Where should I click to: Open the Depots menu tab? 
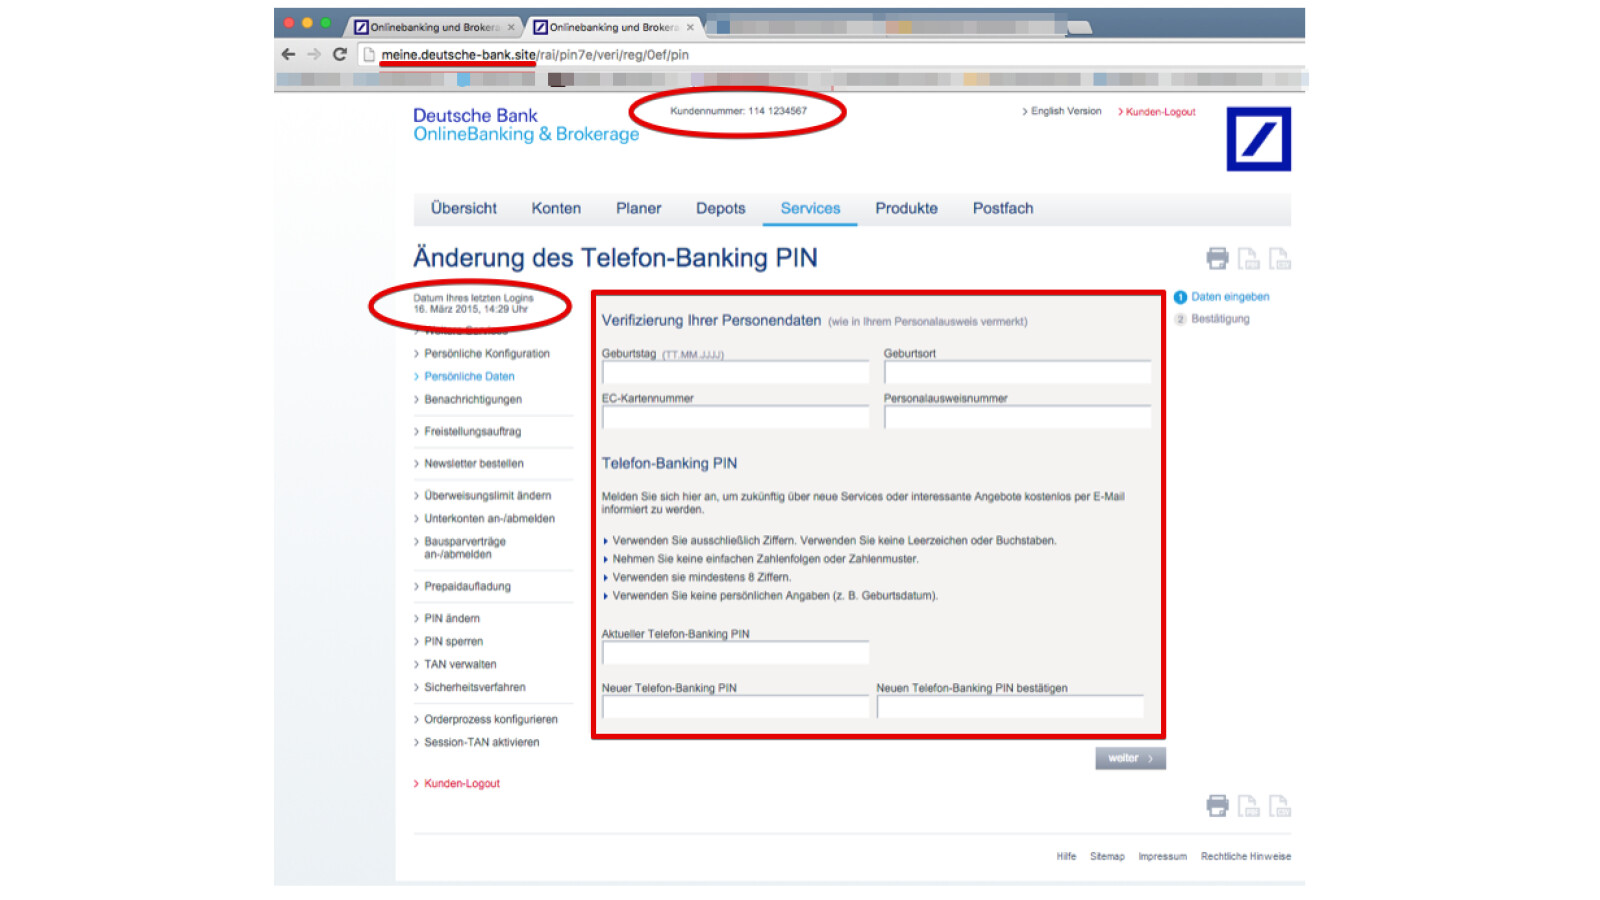click(721, 208)
